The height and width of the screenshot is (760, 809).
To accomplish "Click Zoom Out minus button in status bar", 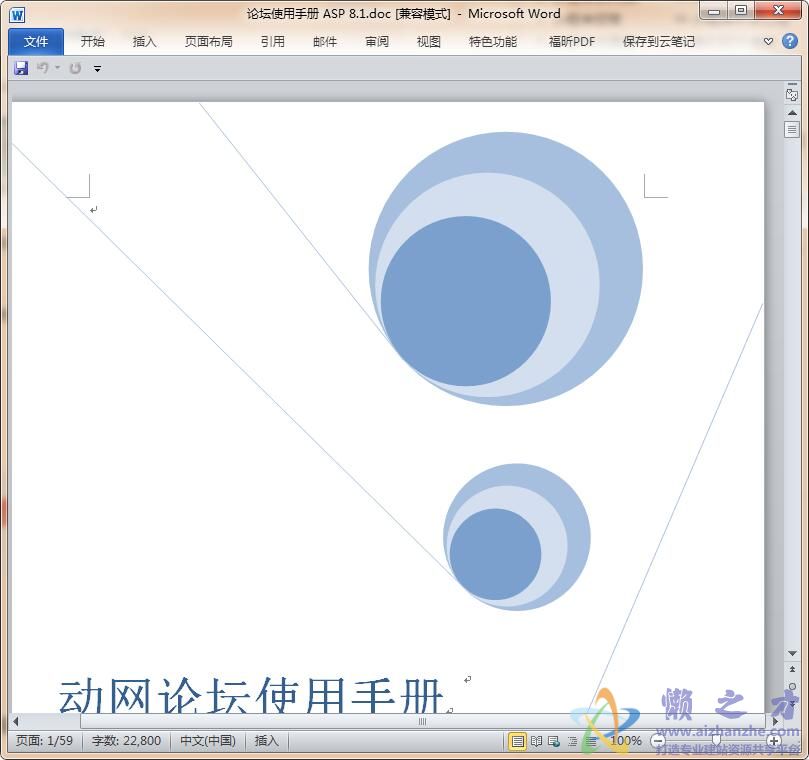I will coord(657,741).
